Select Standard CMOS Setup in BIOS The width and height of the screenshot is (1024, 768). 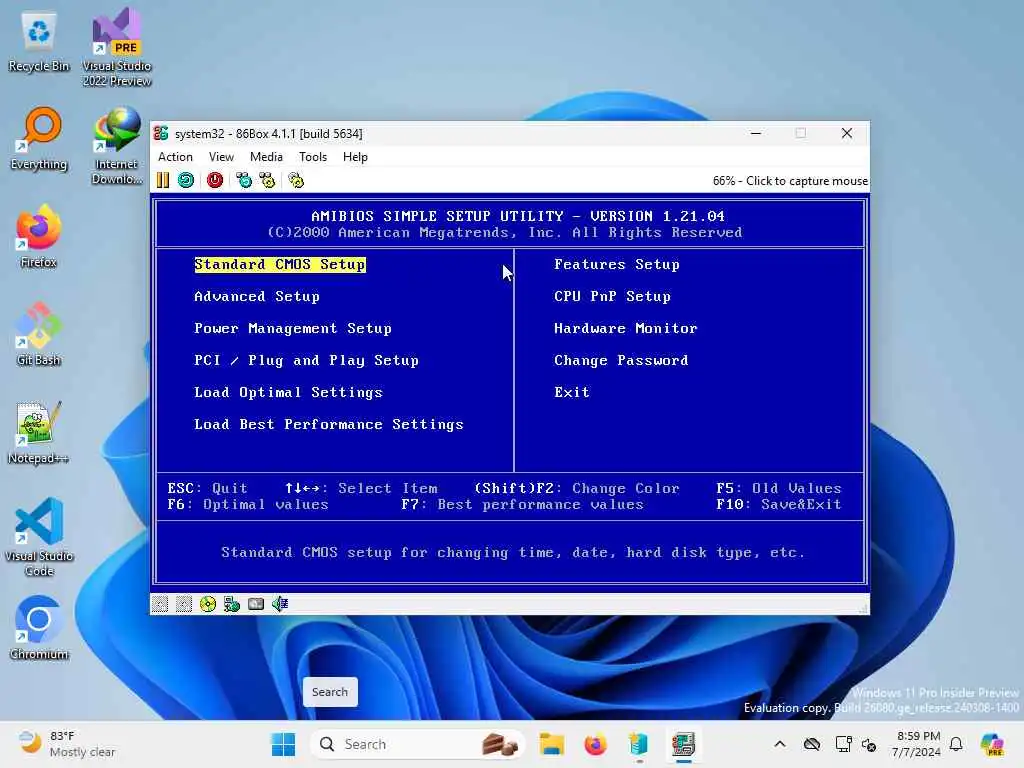[280, 264]
